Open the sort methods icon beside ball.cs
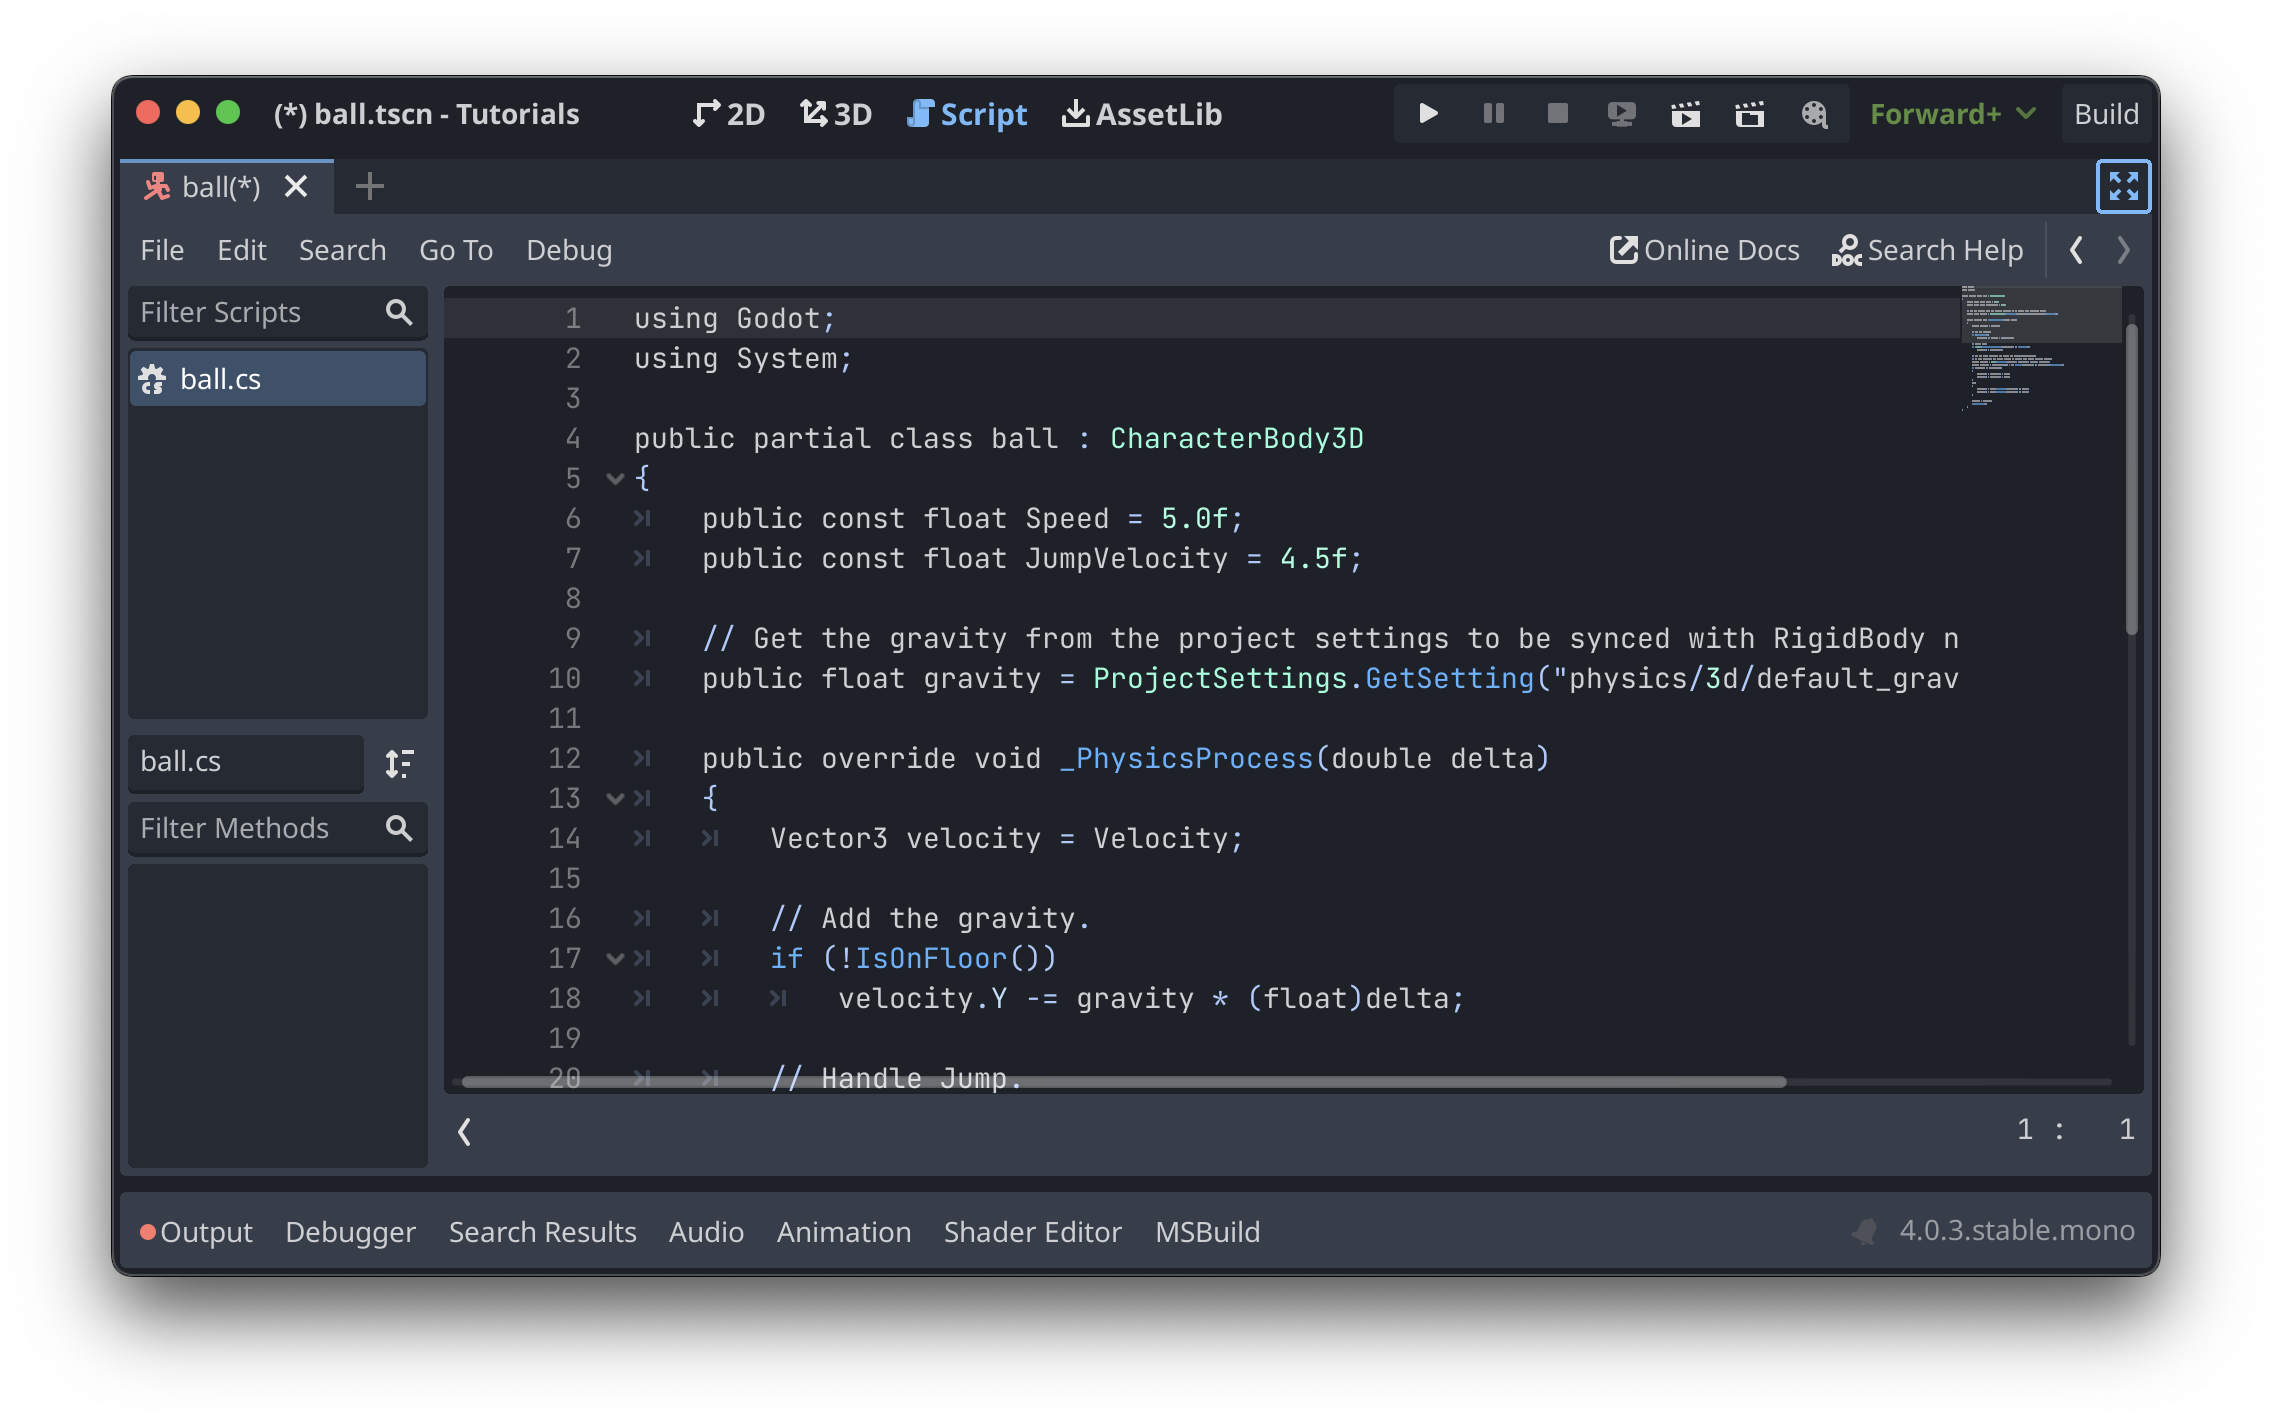Screen dimensions: 2272x1424 [398, 763]
